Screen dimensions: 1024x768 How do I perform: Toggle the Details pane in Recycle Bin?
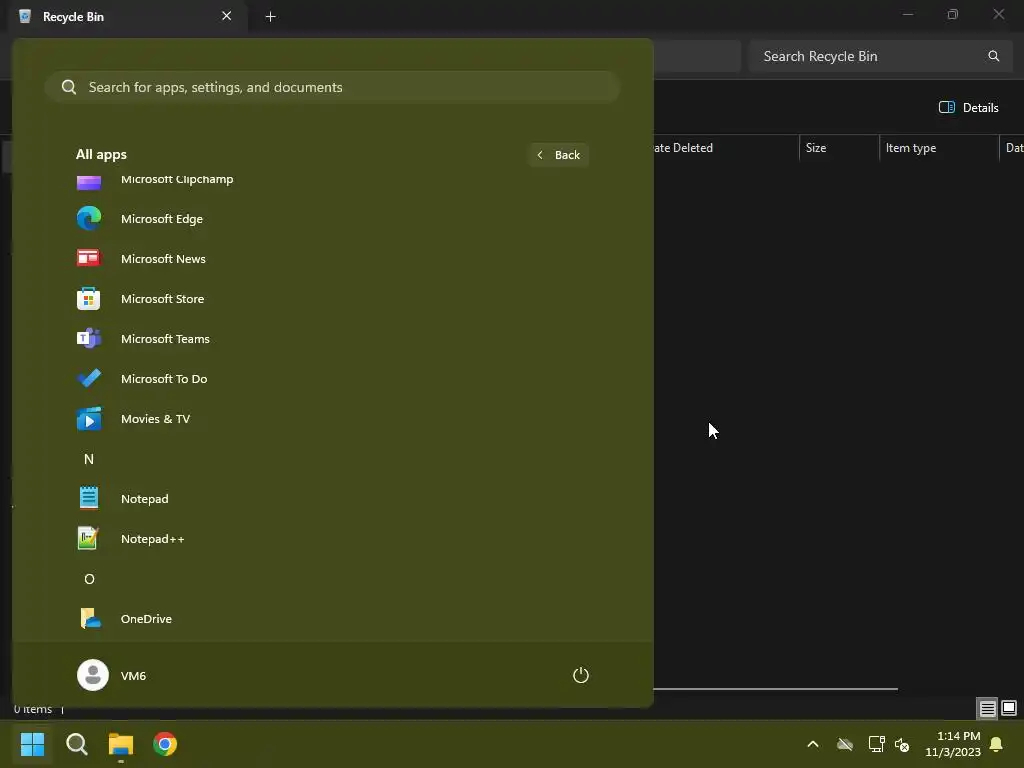968,108
